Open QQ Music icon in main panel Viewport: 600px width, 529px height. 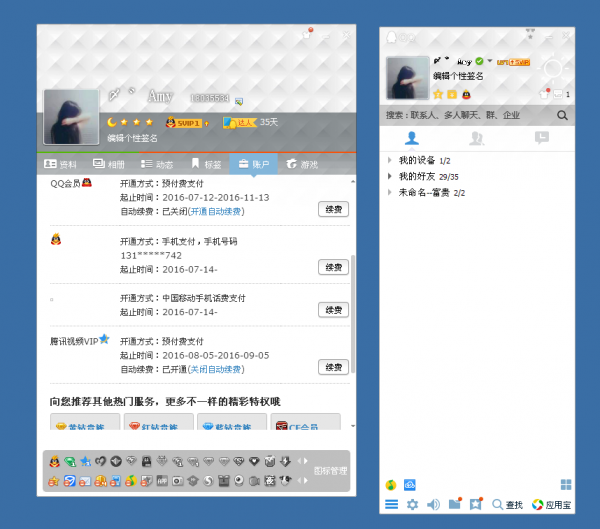391,485
